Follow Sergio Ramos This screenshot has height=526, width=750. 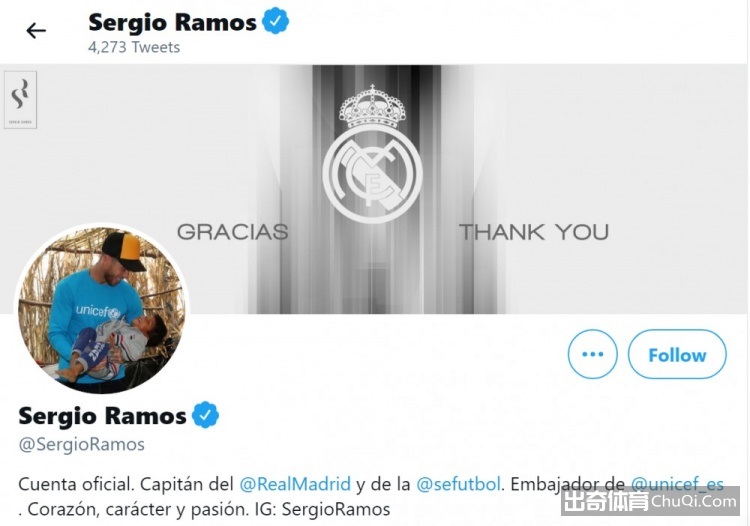click(x=677, y=354)
